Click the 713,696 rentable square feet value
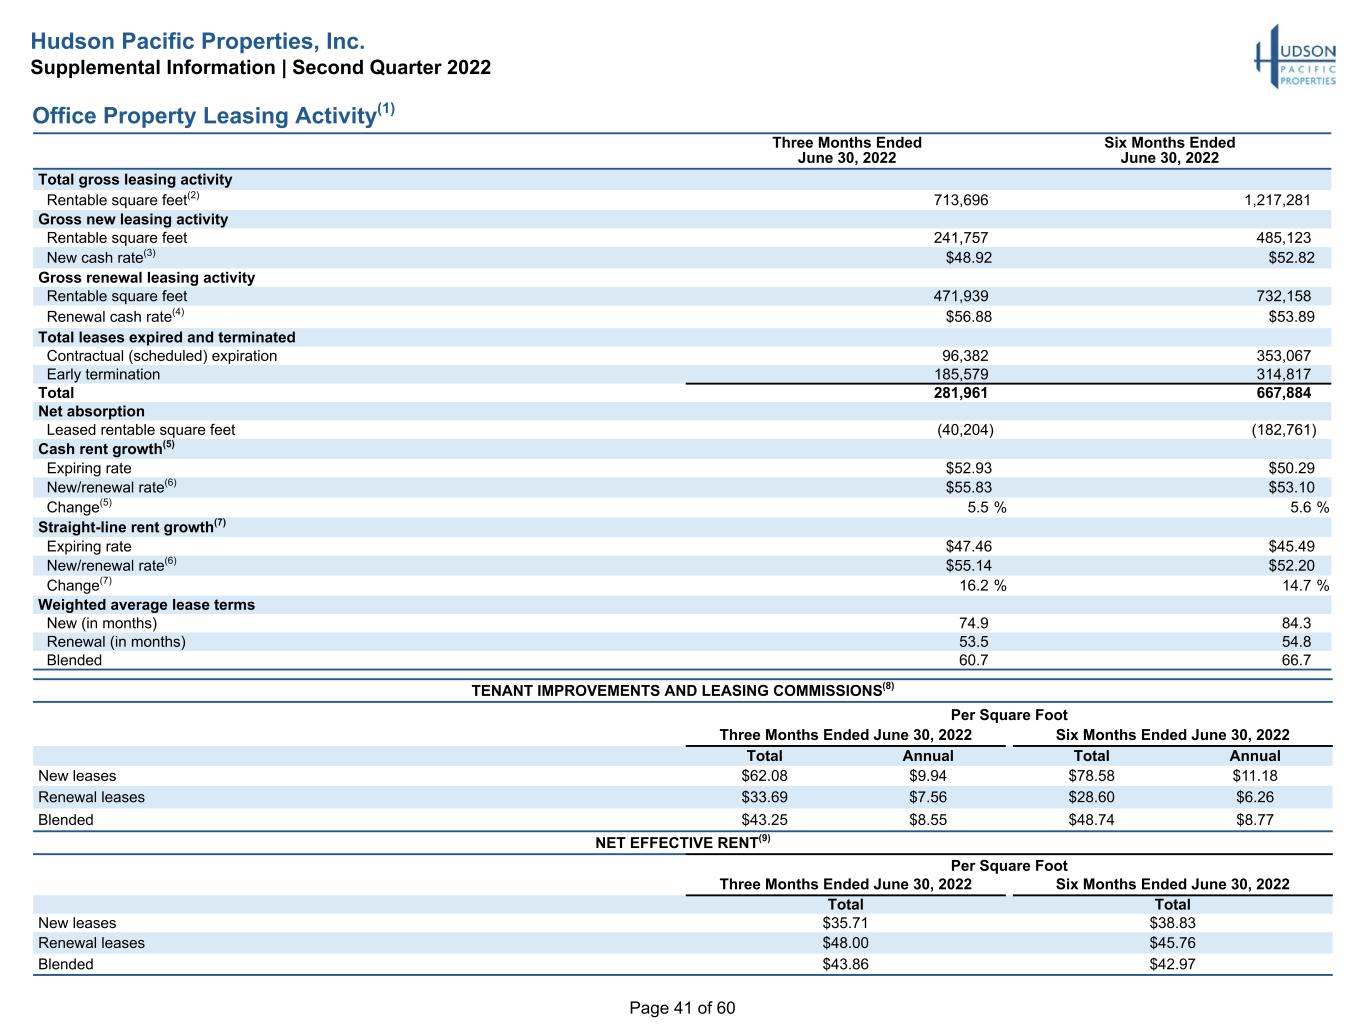The image size is (1365, 1024). coord(961,200)
